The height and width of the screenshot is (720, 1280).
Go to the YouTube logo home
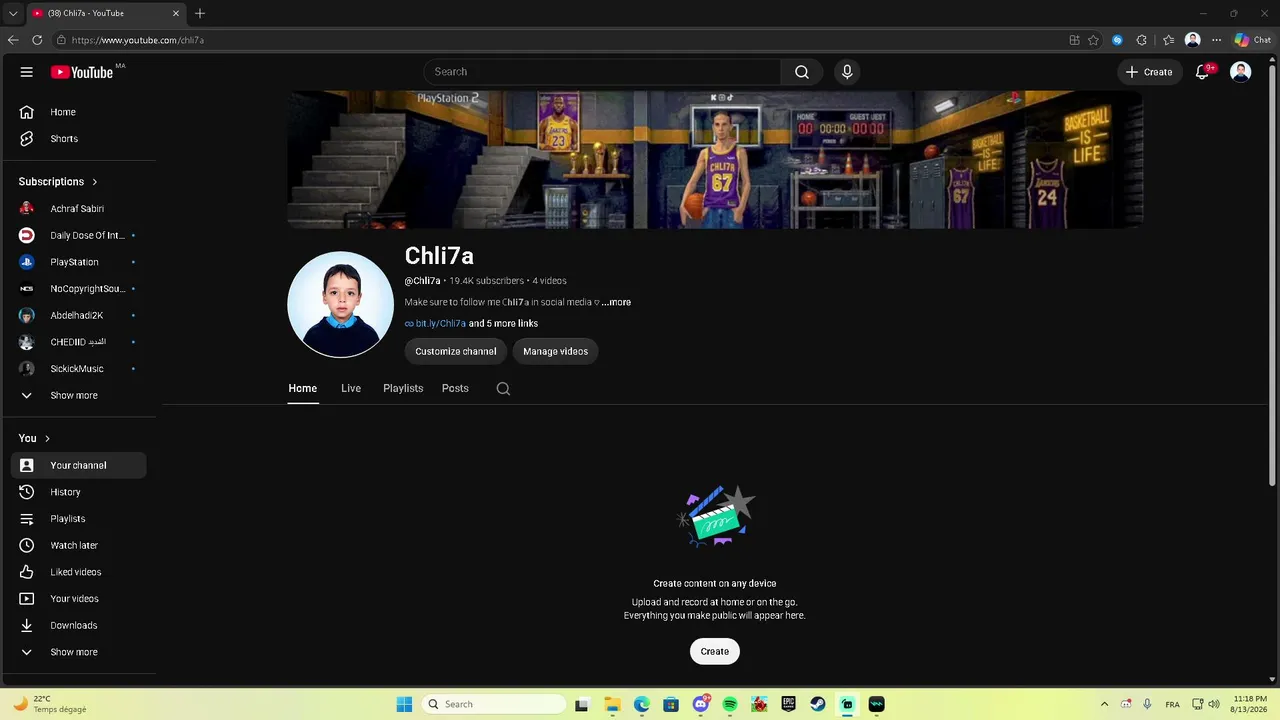[83, 72]
